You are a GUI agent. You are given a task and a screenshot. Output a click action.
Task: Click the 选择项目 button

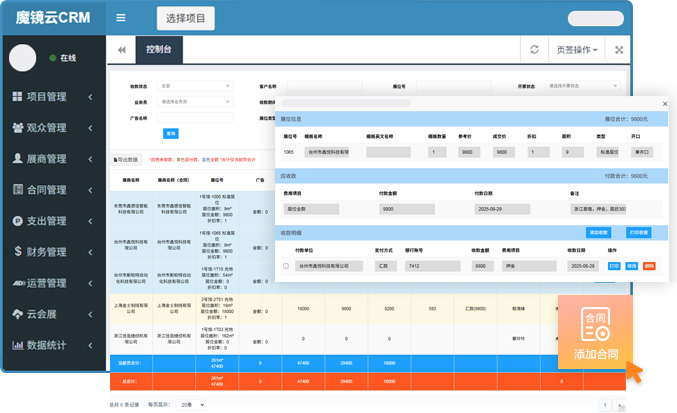[185, 18]
